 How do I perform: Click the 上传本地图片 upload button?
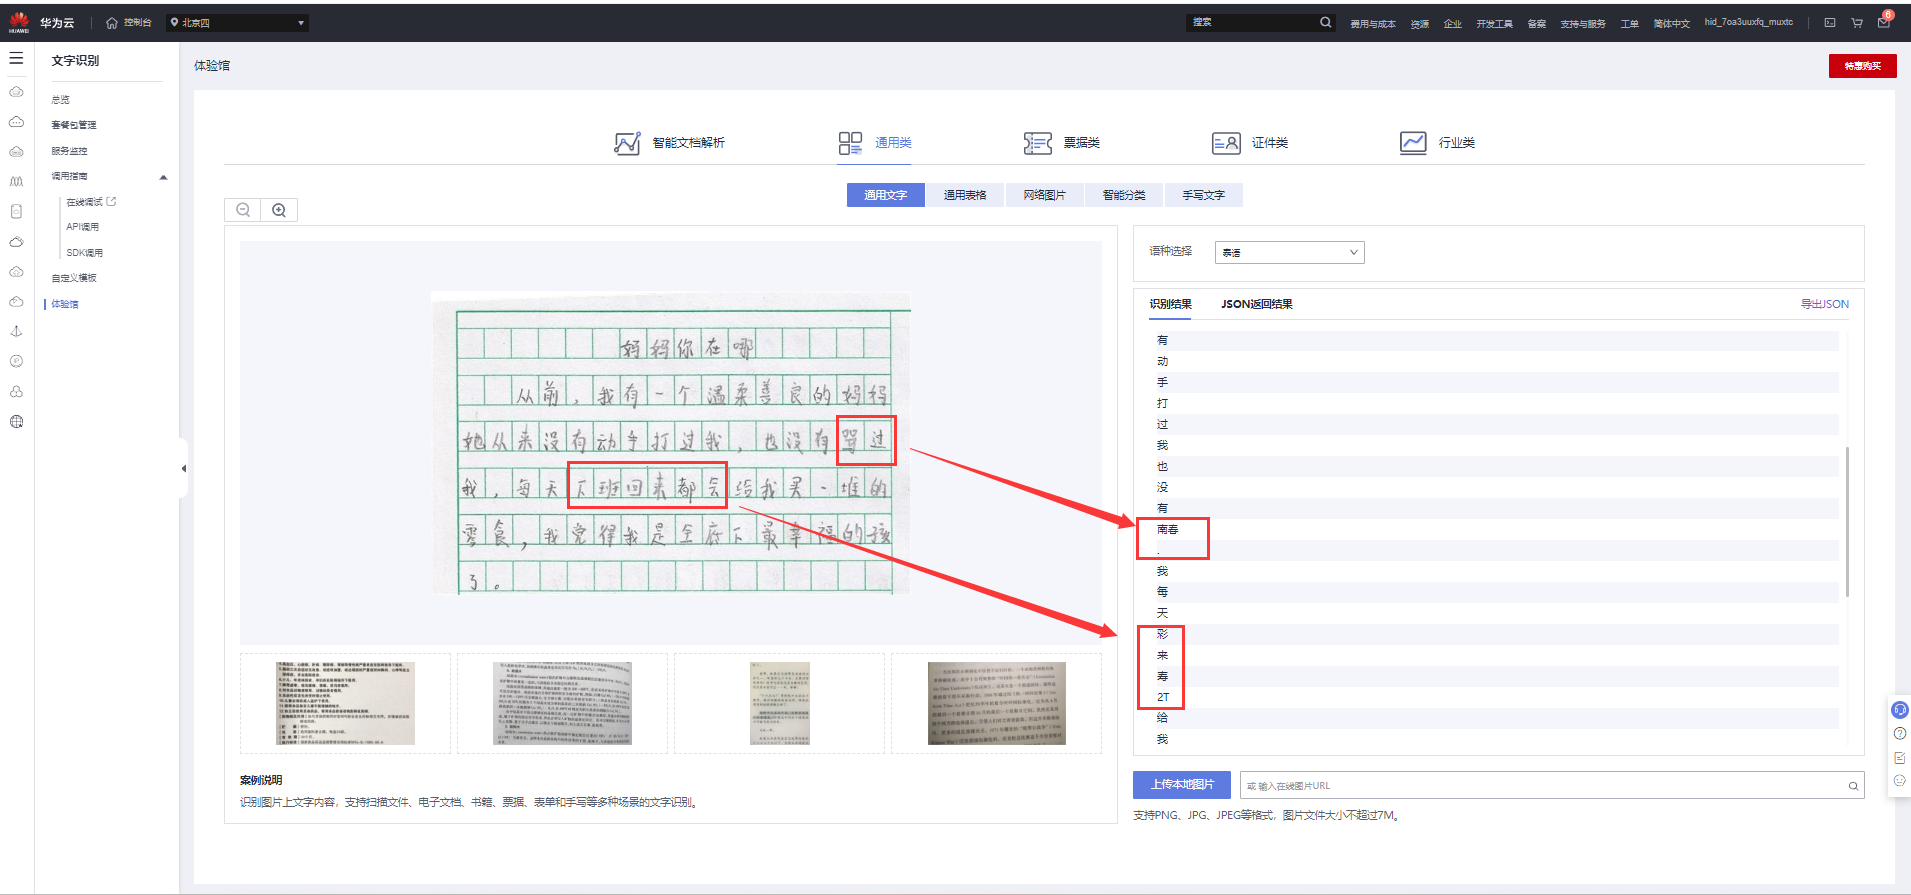[1182, 785]
